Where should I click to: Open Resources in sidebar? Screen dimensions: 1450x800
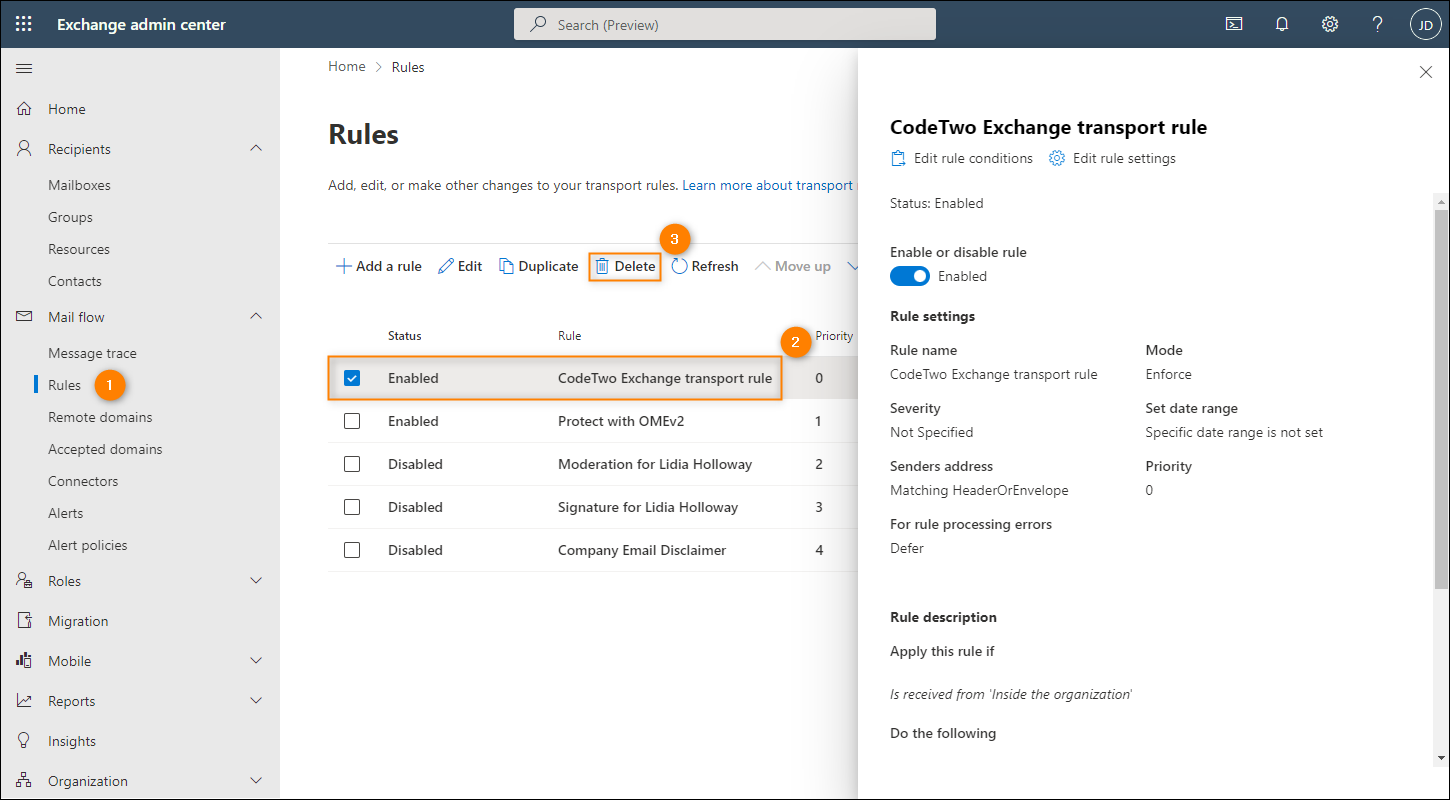tap(79, 249)
